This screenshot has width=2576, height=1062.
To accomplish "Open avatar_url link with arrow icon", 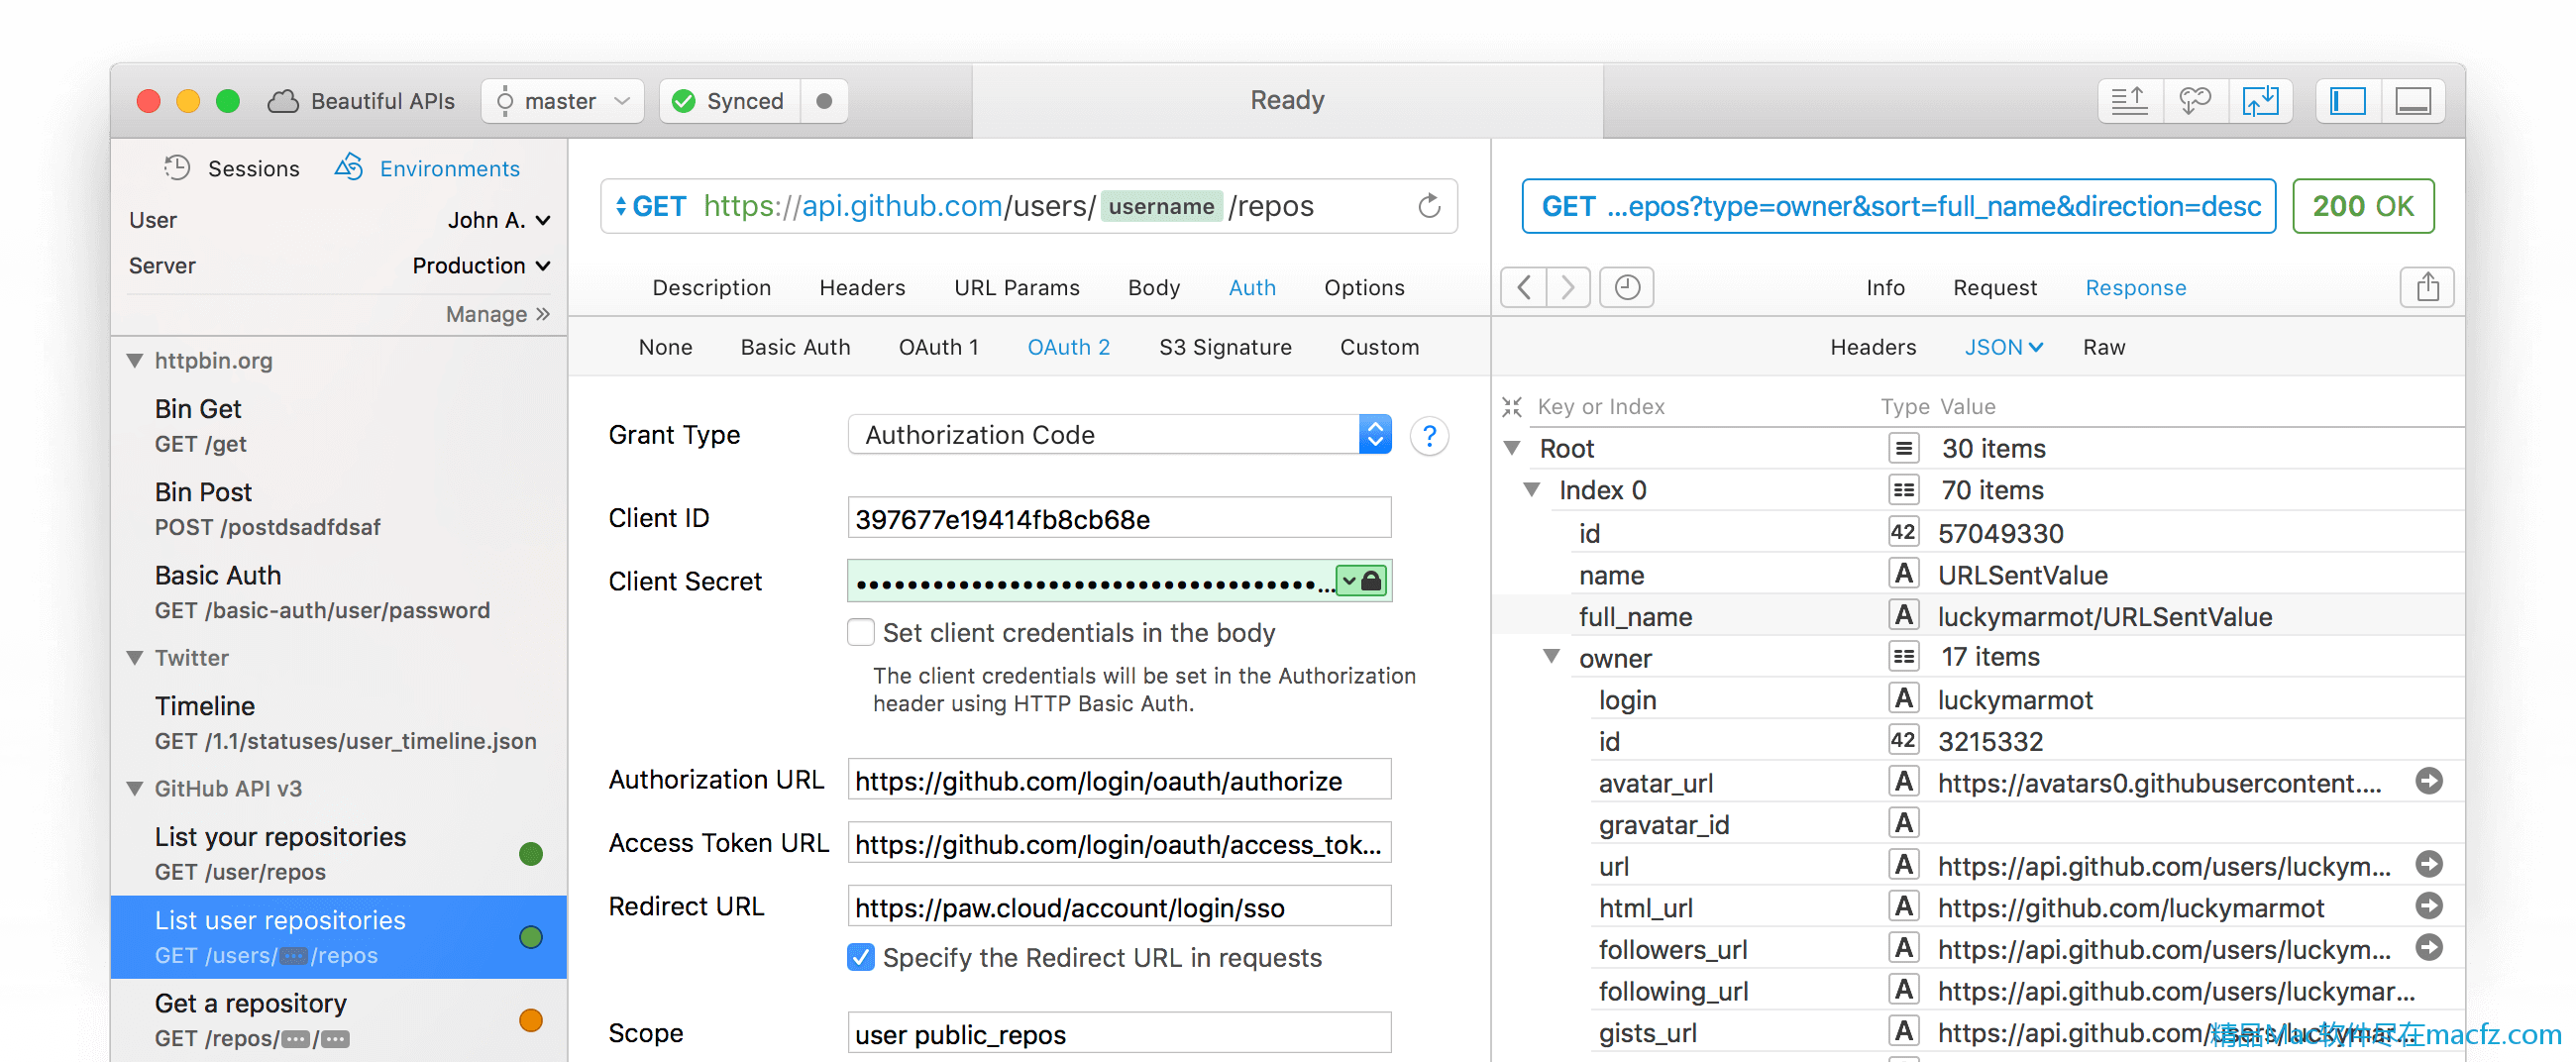I will click(x=2429, y=782).
